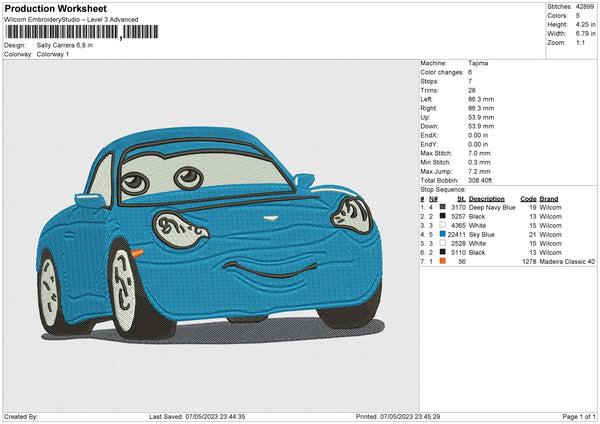Click the Left extent value 86.3 mm
The image size is (600, 424).
point(481,99)
